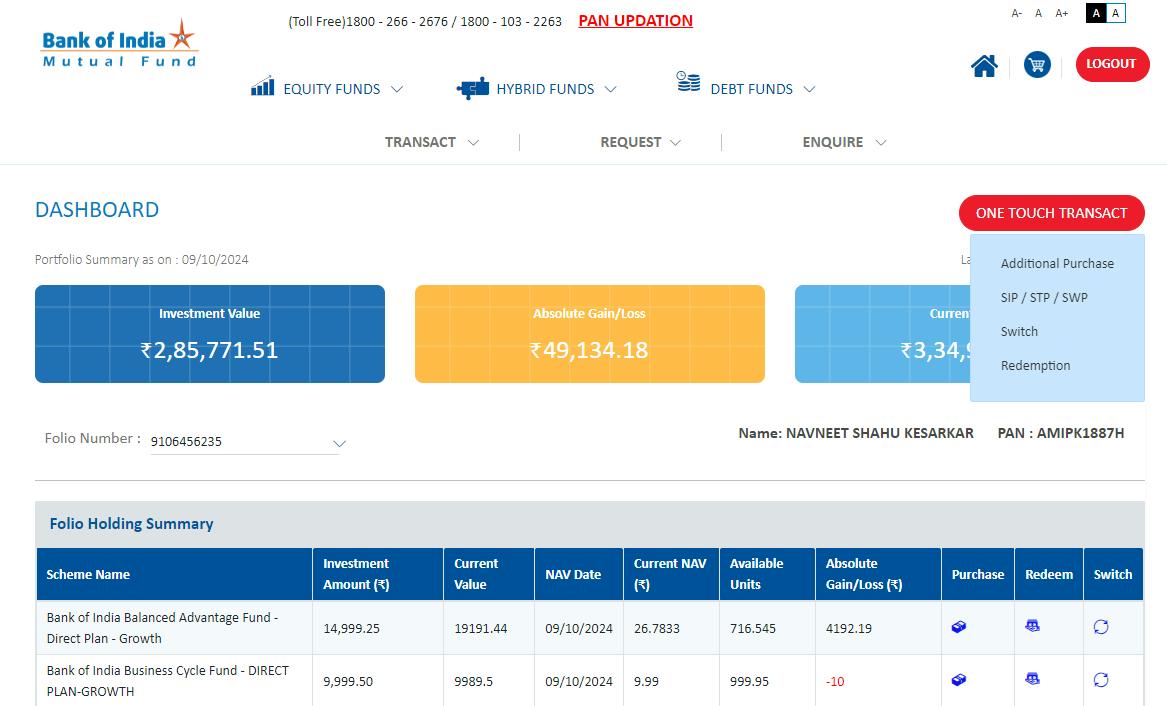Select Switch in One Touch Transact menu
The image size is (1167, 706).
pos(1019,332)
